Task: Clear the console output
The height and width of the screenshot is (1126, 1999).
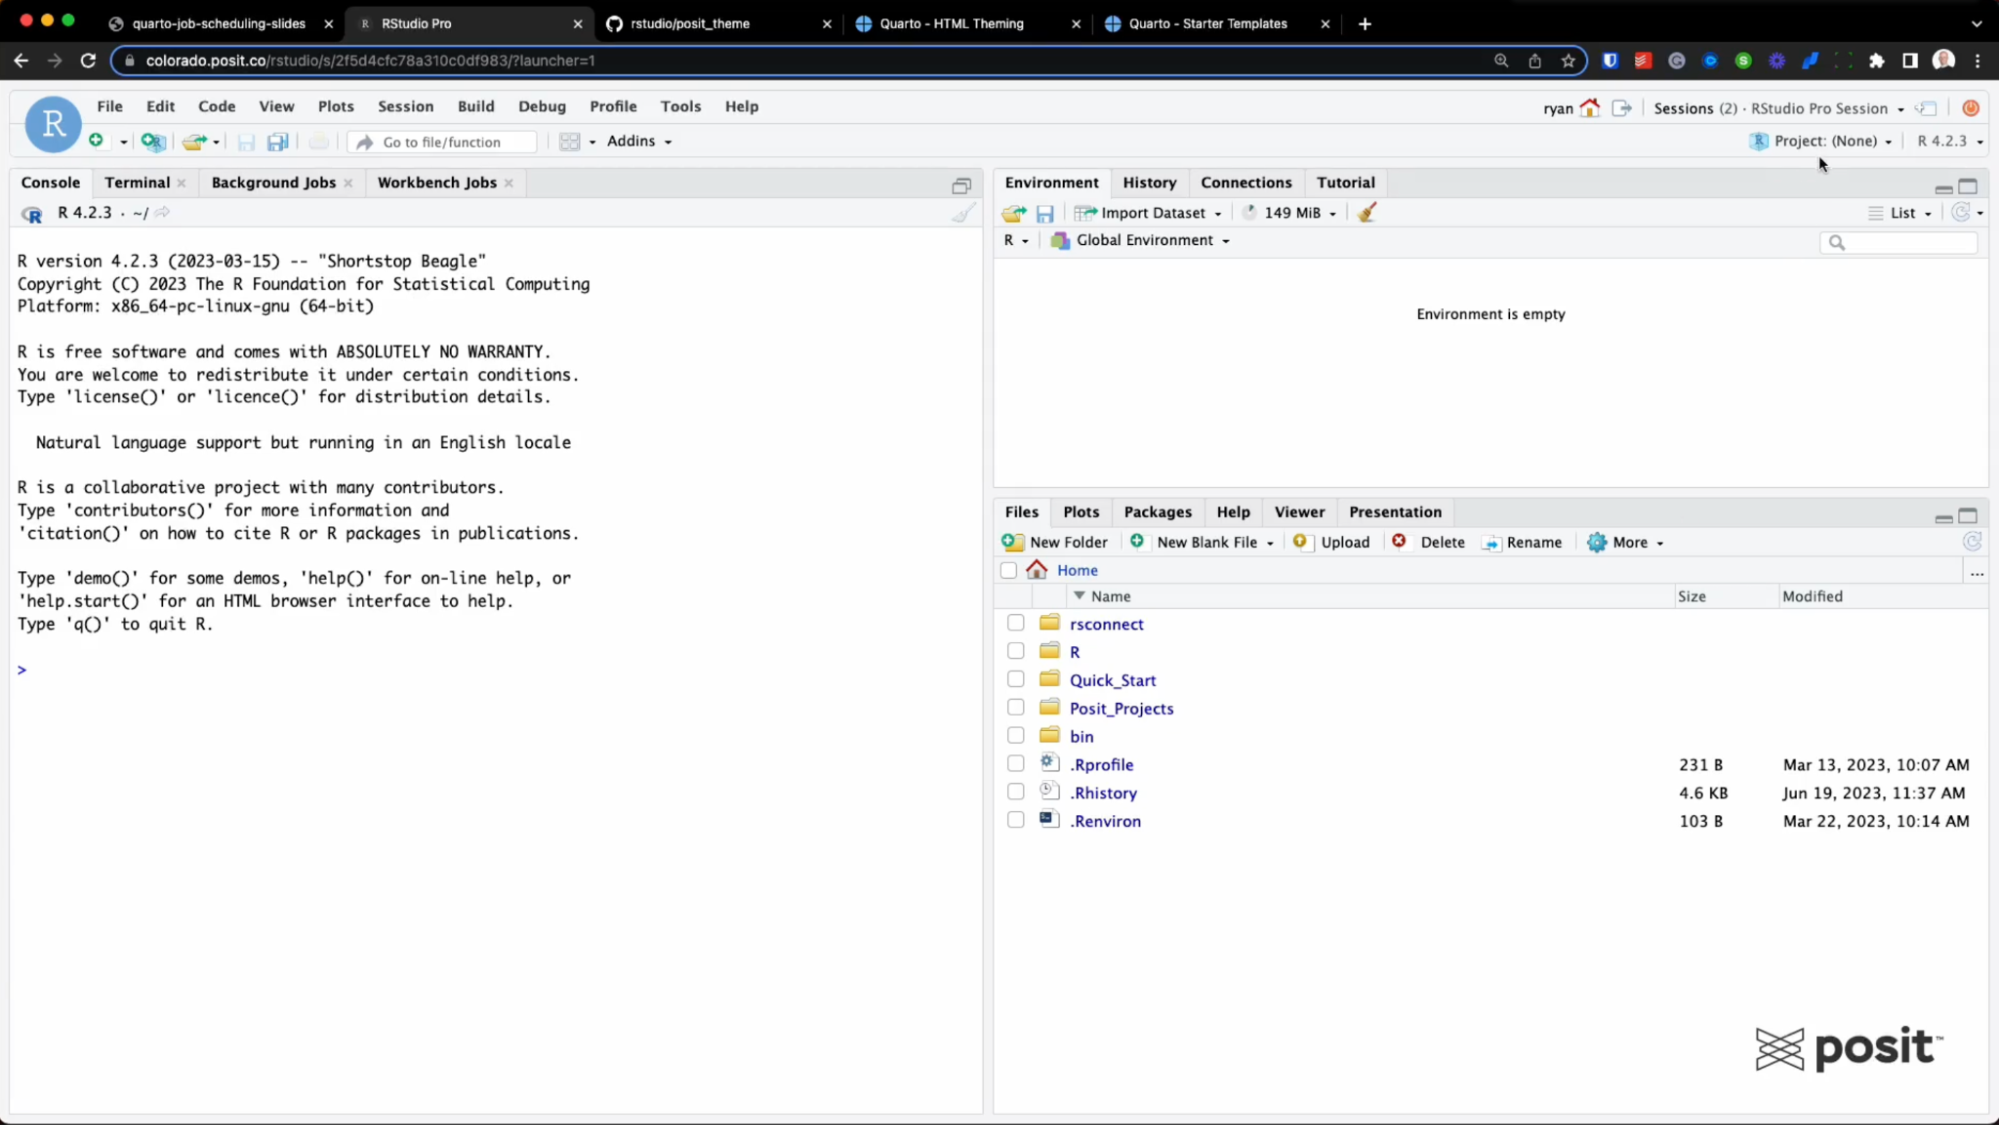Action: tap(961, 212)
